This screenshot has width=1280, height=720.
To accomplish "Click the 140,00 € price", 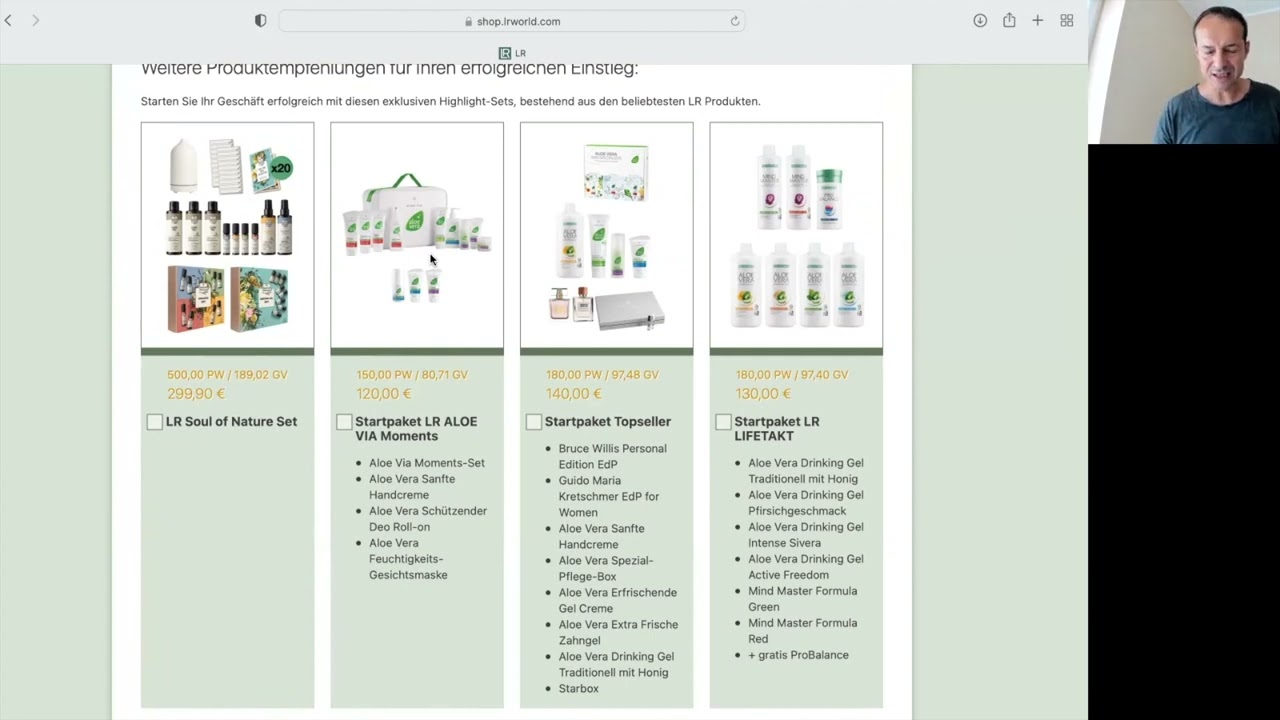I will pyautogui.click(x=574, y=394).
